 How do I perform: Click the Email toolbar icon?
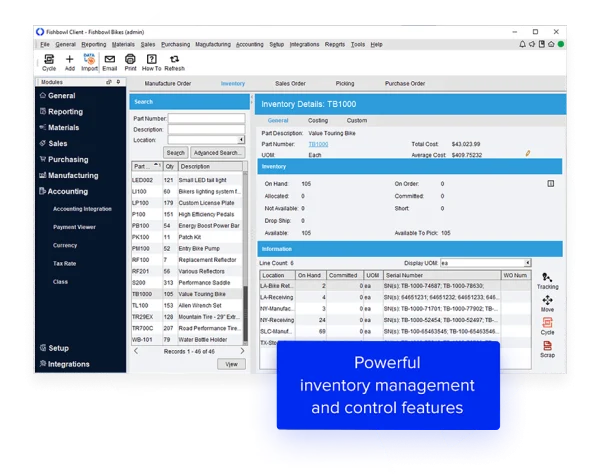[x=109, y=62]
